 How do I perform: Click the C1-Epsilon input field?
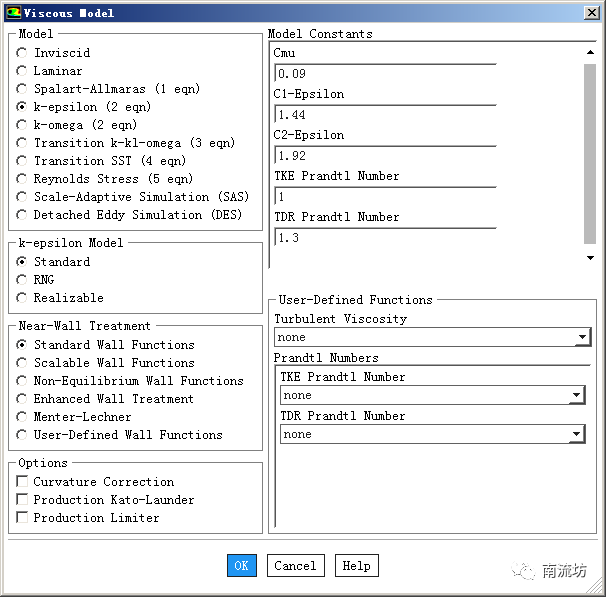point(385,114)
